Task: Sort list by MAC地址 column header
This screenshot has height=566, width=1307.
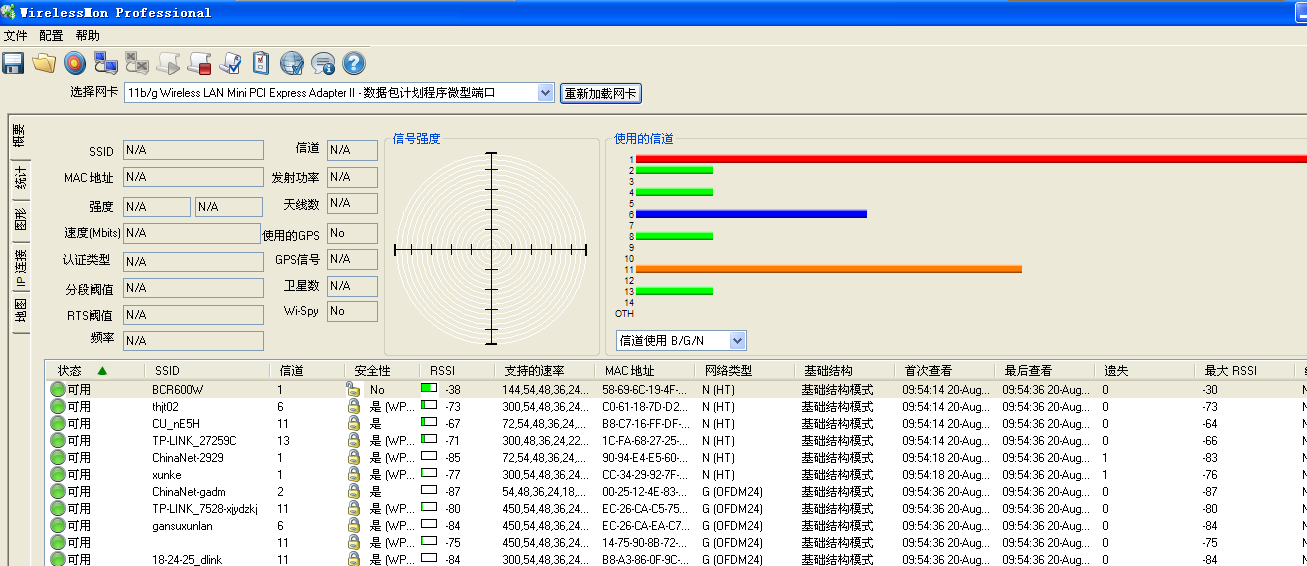Action: (645, 371)
